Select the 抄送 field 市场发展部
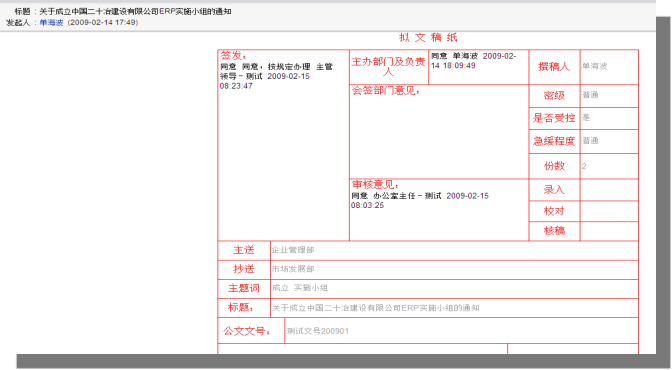Viewport: 672px width, 370px height. (454, 270)
